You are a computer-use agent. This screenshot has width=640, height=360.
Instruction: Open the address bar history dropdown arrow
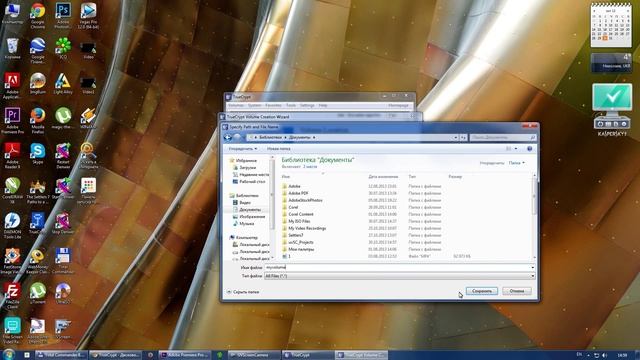456,138
